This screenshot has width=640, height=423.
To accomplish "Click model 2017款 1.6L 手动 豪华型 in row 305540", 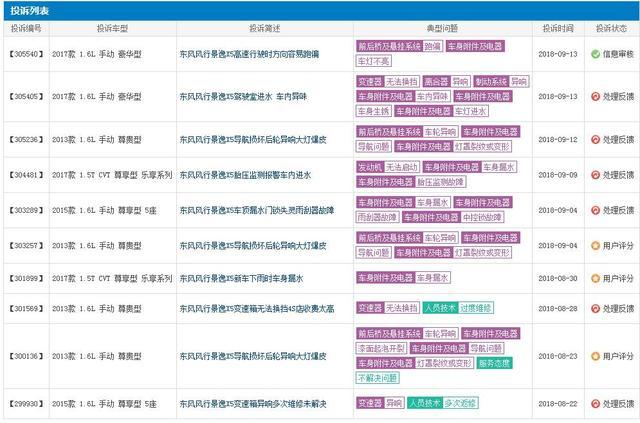I will coord(97,54).
